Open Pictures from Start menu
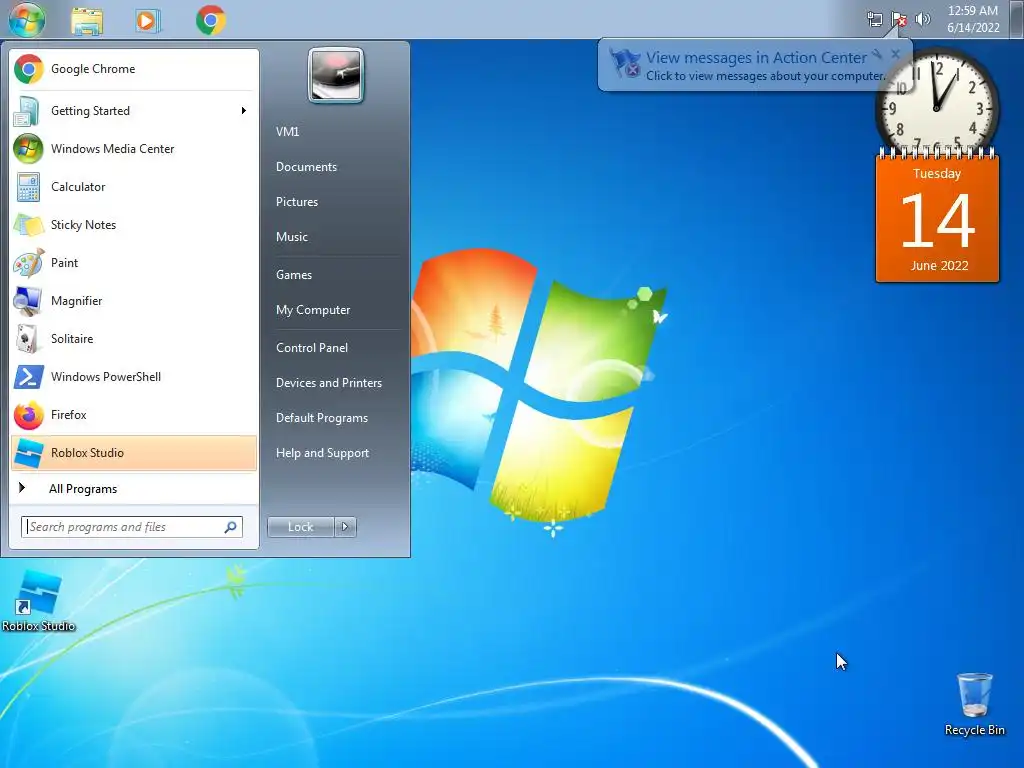 point(296,202)
